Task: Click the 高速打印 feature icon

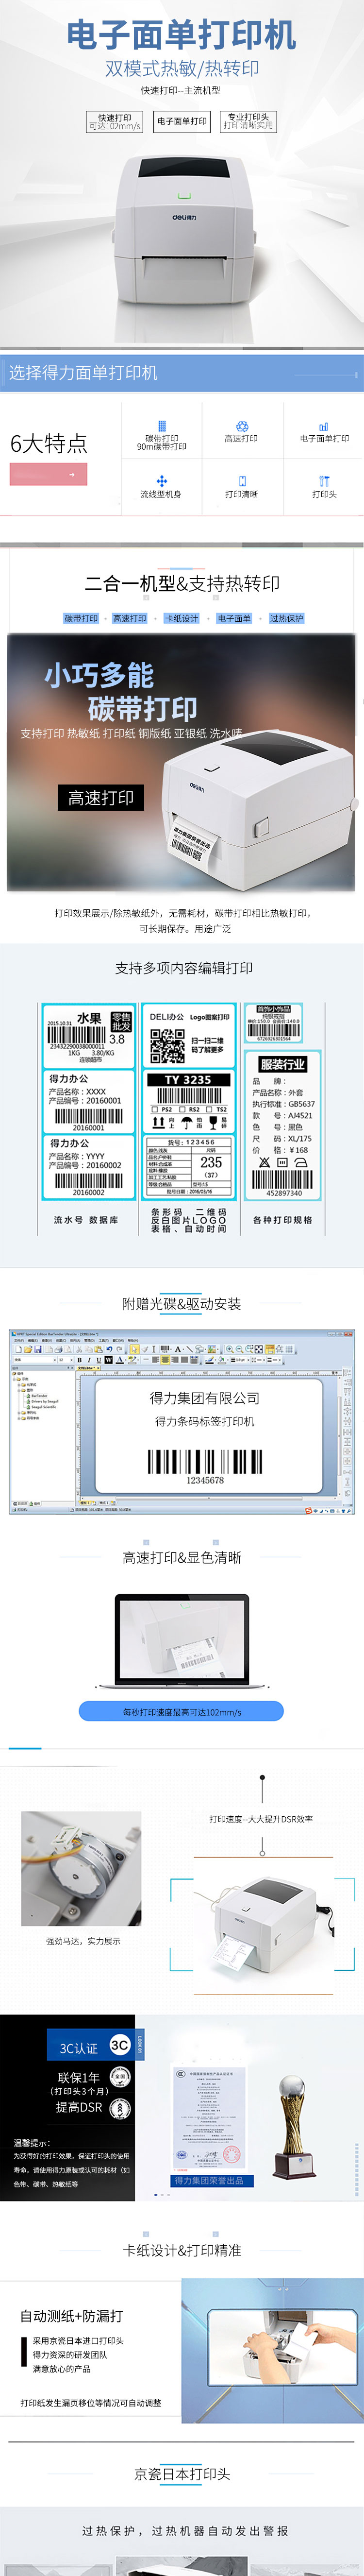Action: [241, 426]
